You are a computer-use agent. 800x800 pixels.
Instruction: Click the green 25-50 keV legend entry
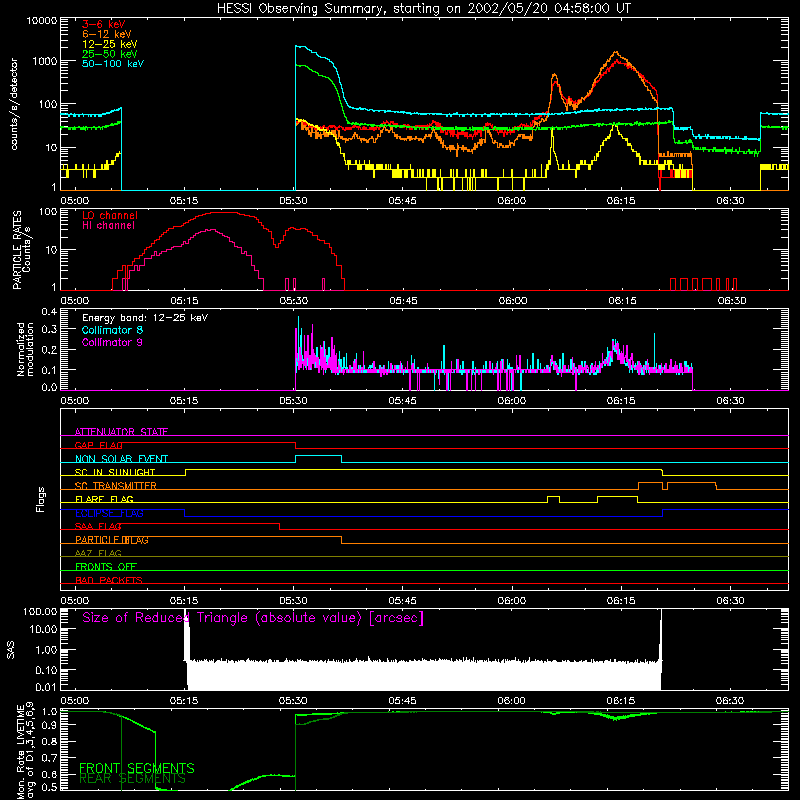(109, 54)
